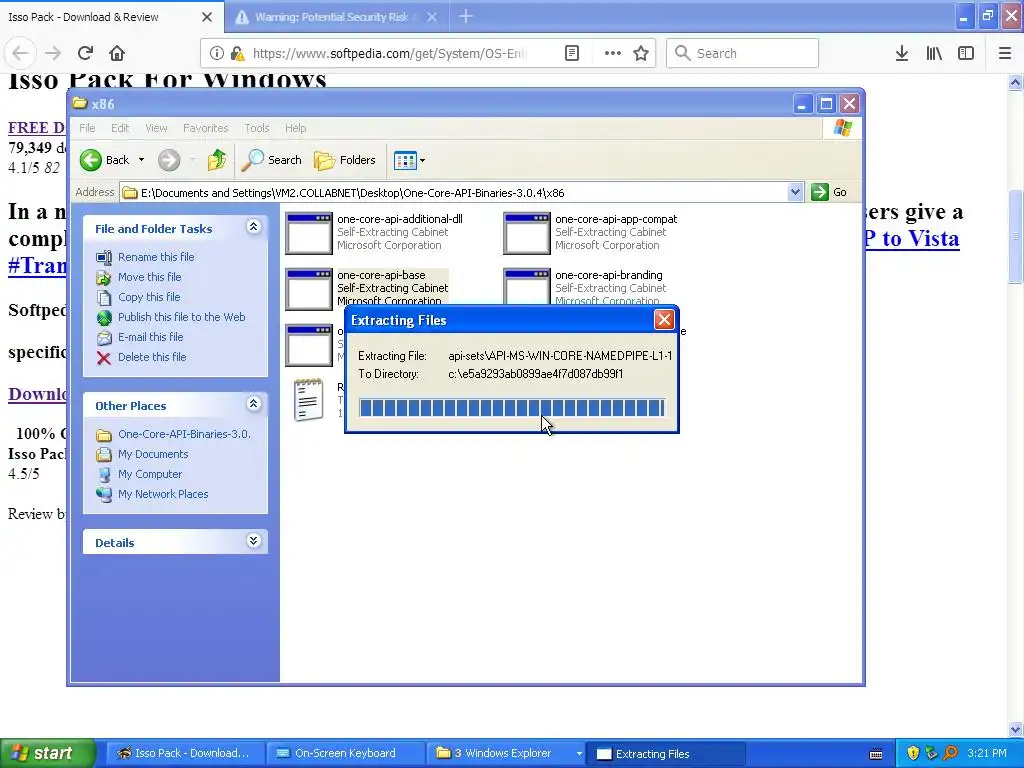Viewport: 1024px width, 768px height.
Task: Open One-Core-API-Binaries-3.0 in Other Places
Action: (184, 434)
